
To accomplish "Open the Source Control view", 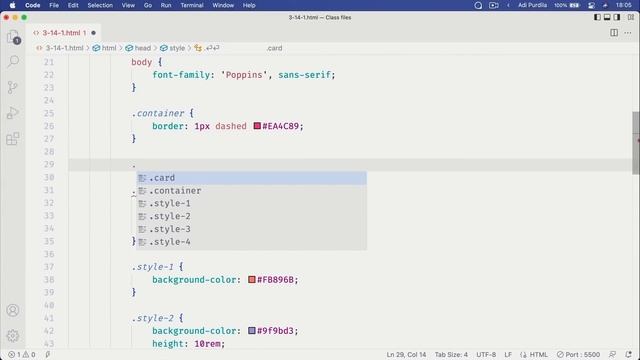I will [x=13, y=87].
